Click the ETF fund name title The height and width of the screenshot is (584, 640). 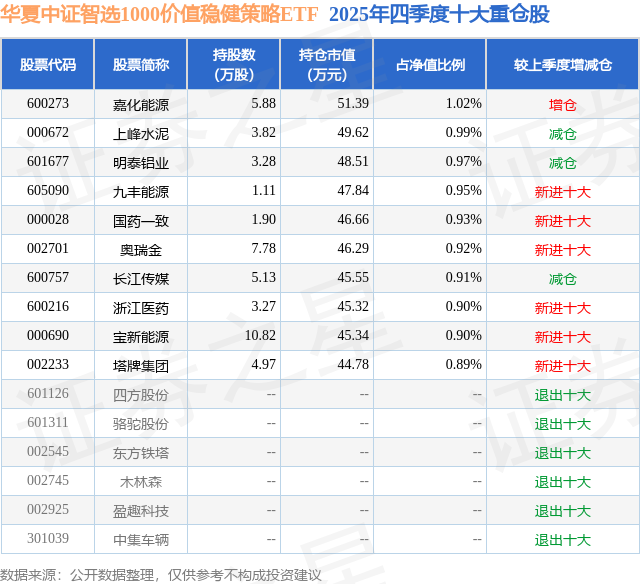tap(159, 14)
